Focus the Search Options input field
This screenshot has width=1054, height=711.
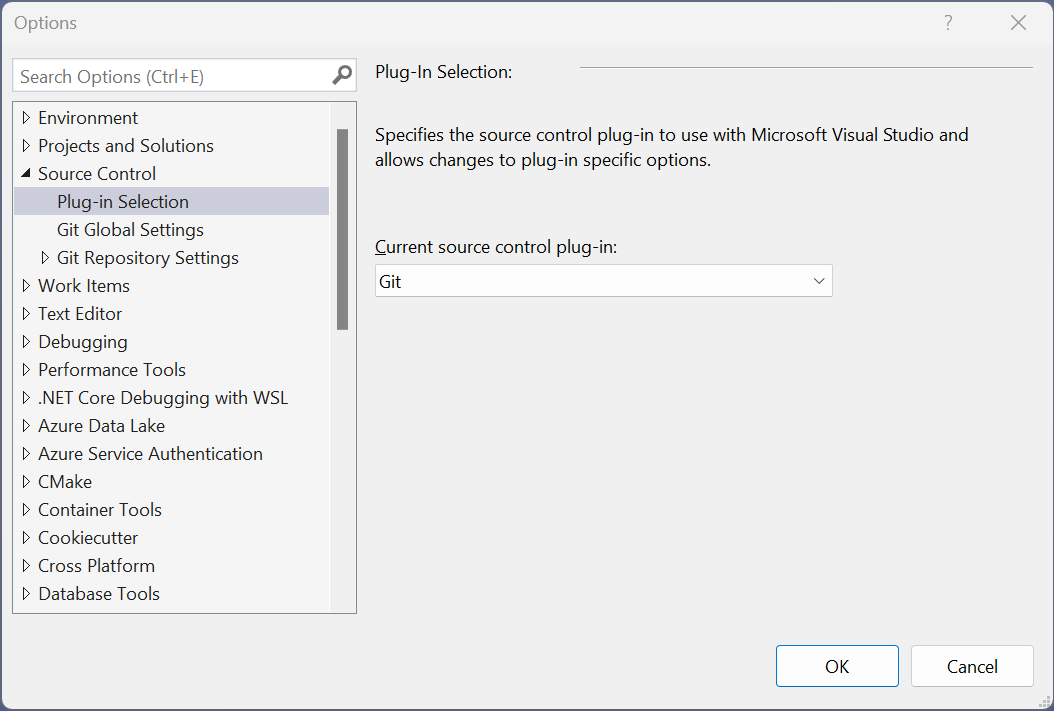170,76
